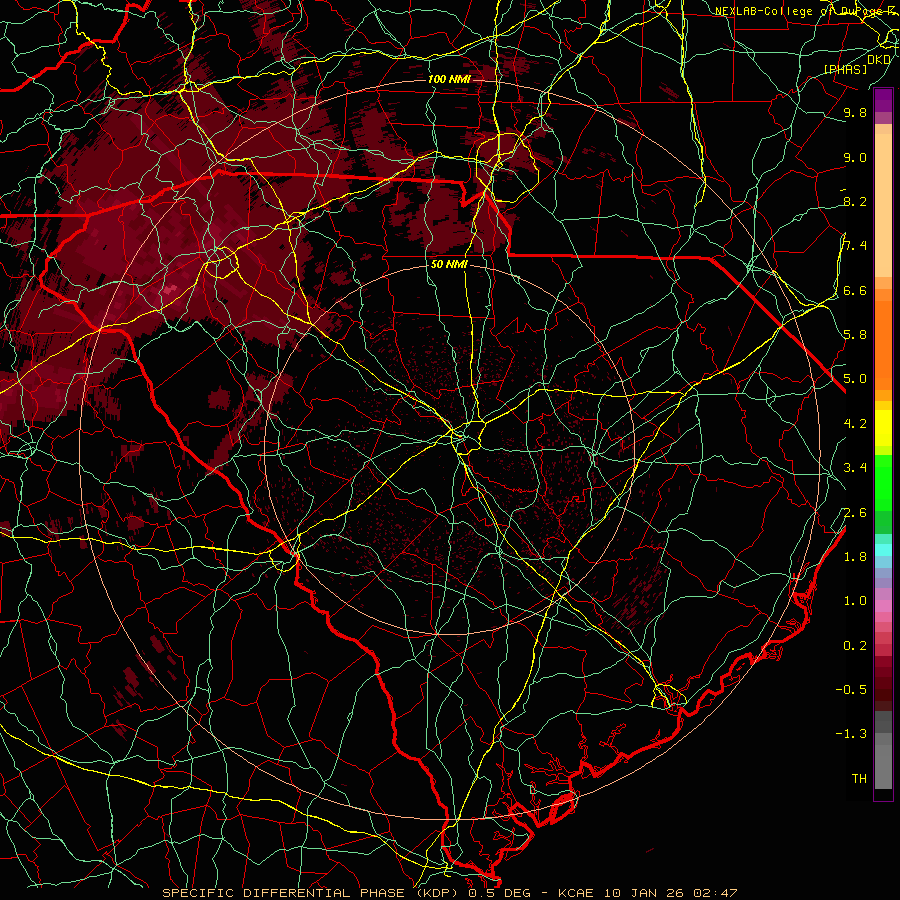Select the 1.8 value on the legend

855,557
